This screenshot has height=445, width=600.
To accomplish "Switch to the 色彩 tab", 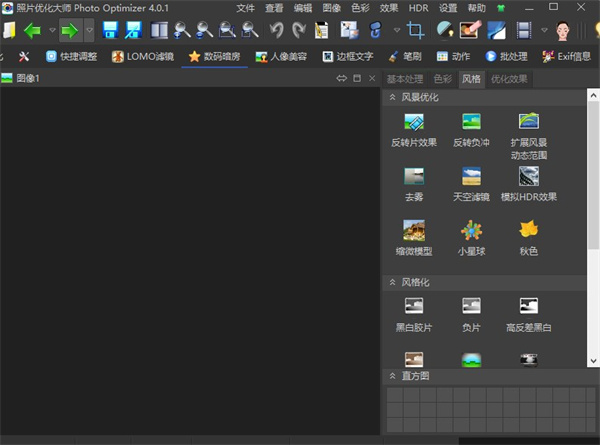I will point(443,78).
